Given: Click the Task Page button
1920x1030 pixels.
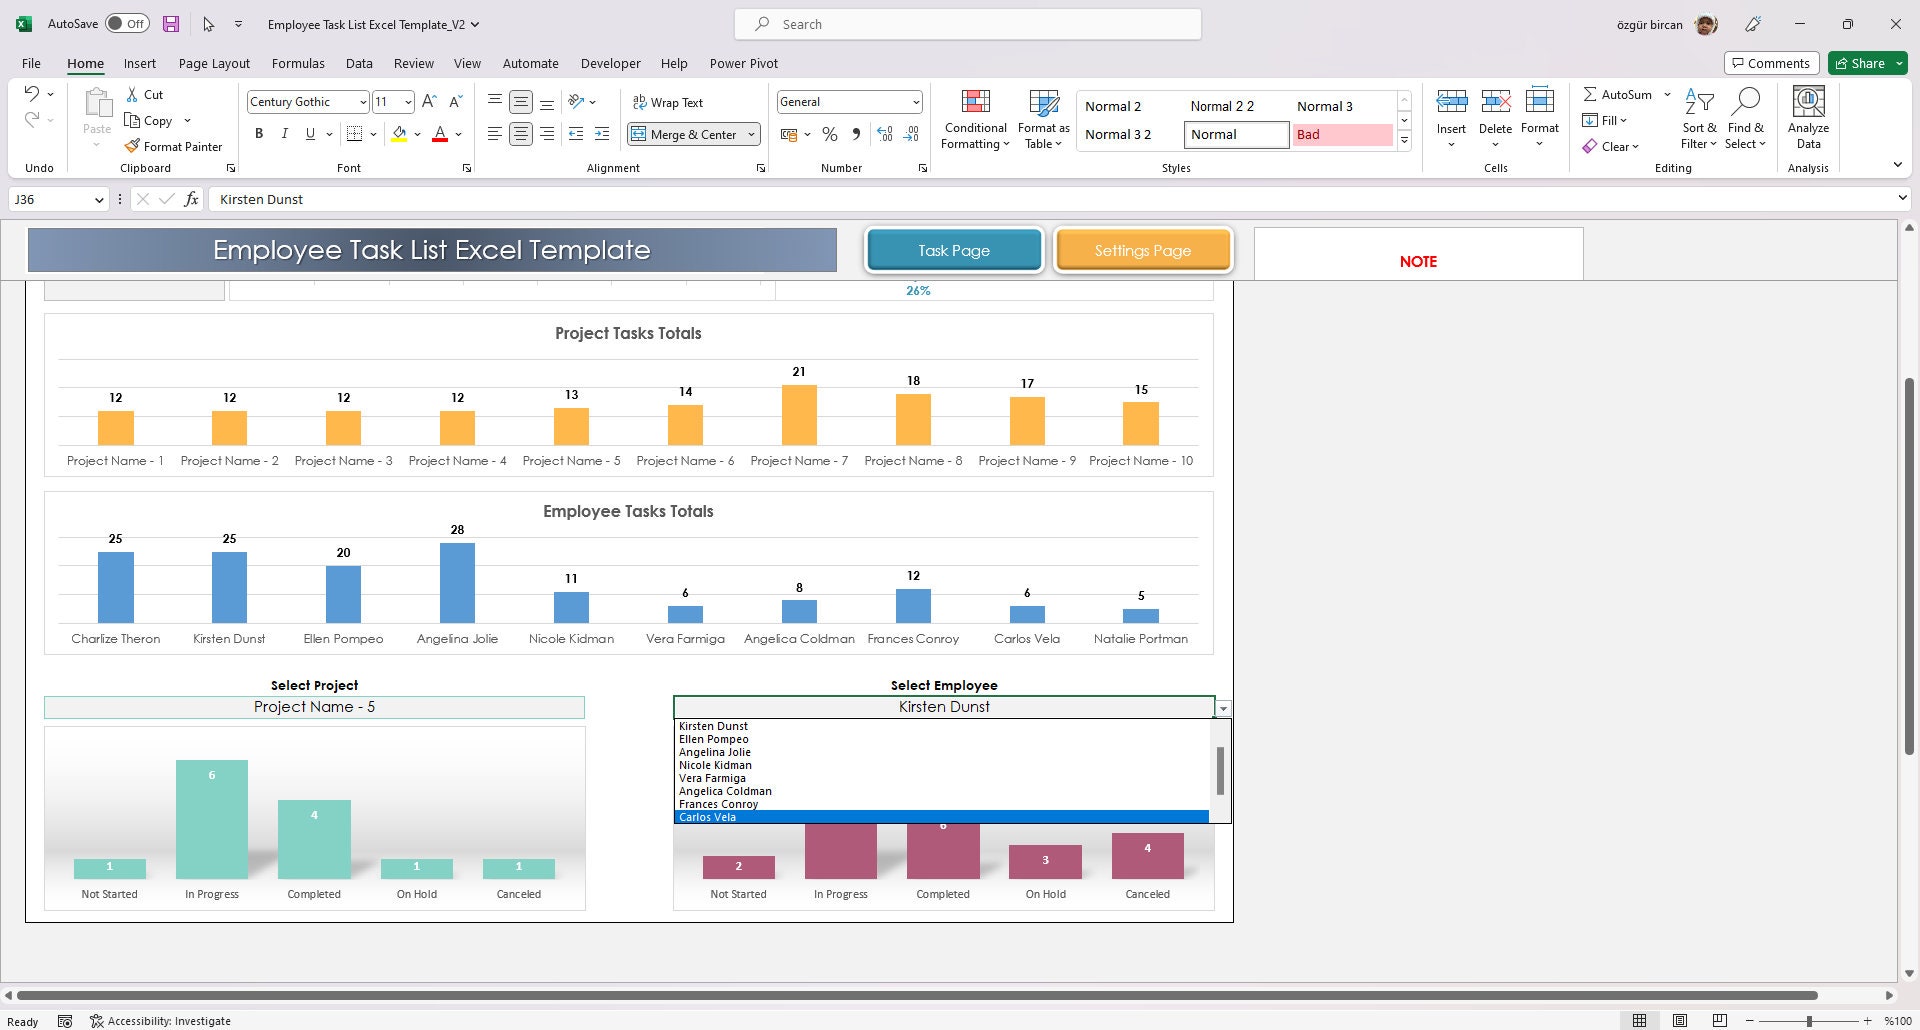Looking at the screenshot, I should point(953,250).
